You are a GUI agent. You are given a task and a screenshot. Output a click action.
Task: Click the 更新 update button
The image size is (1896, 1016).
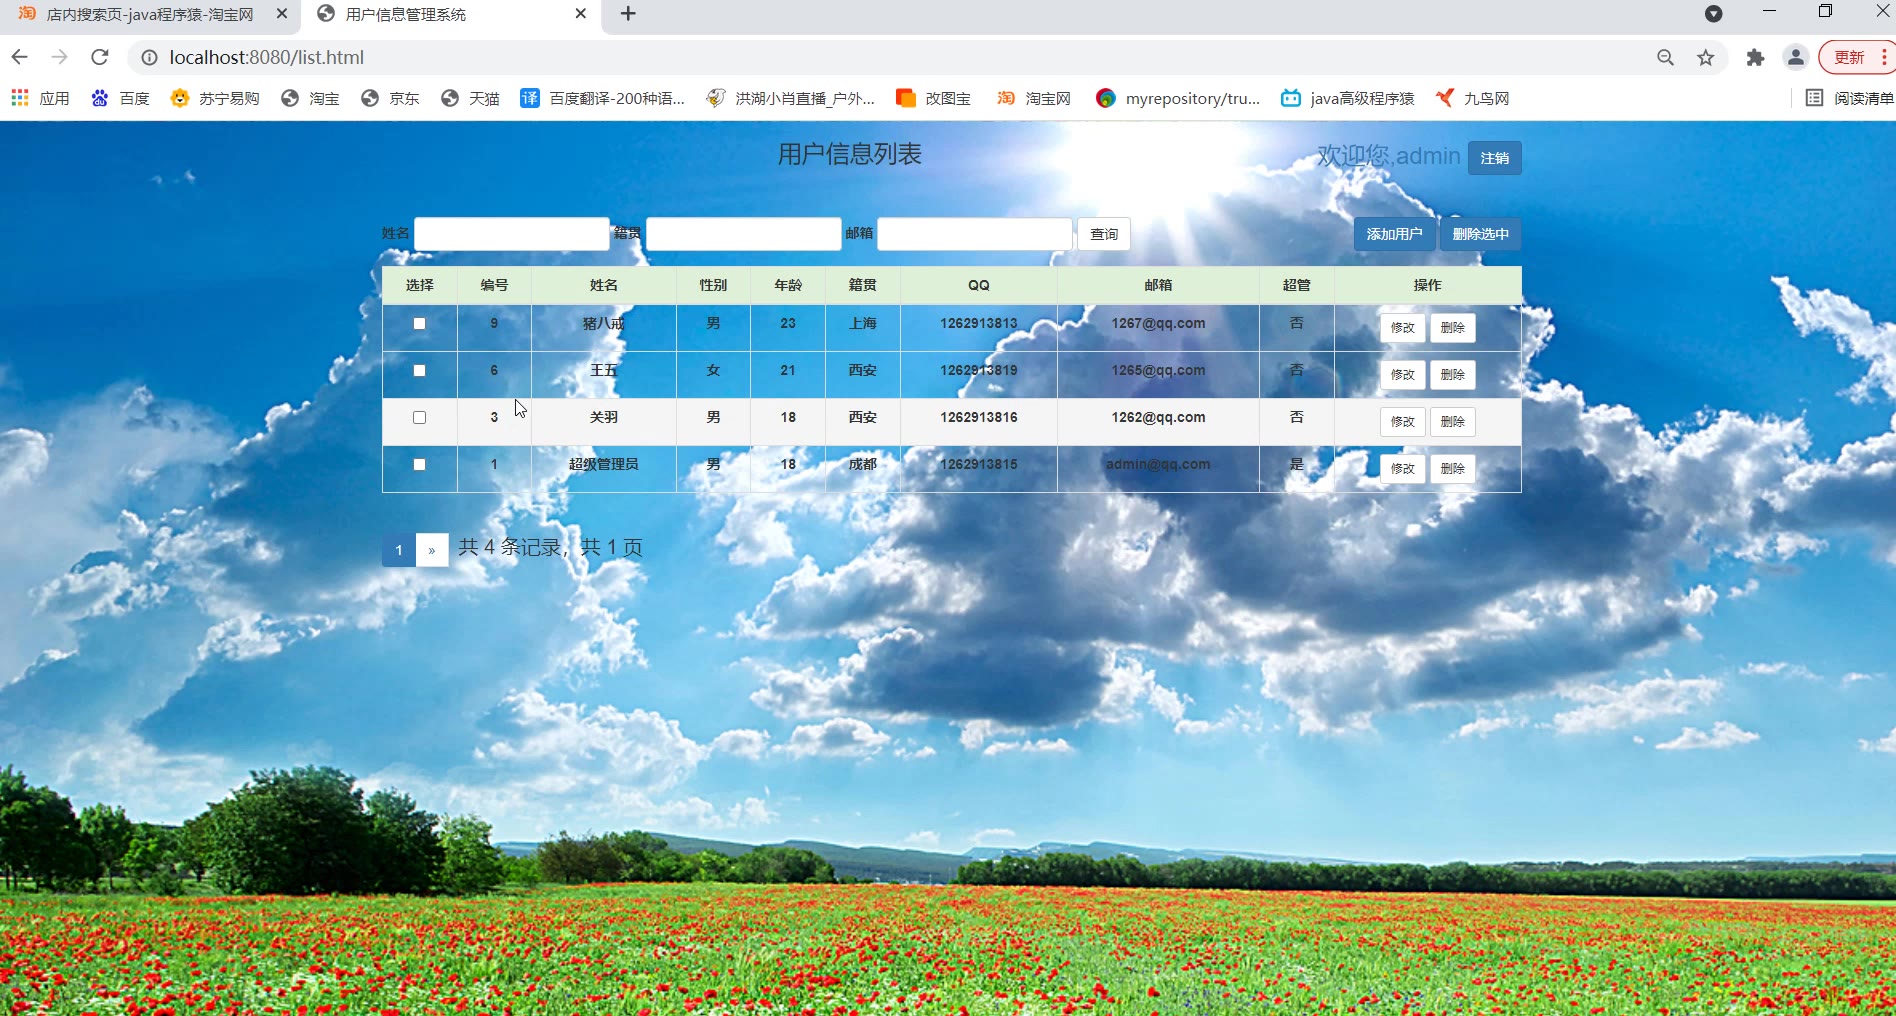pos(1848,57)
